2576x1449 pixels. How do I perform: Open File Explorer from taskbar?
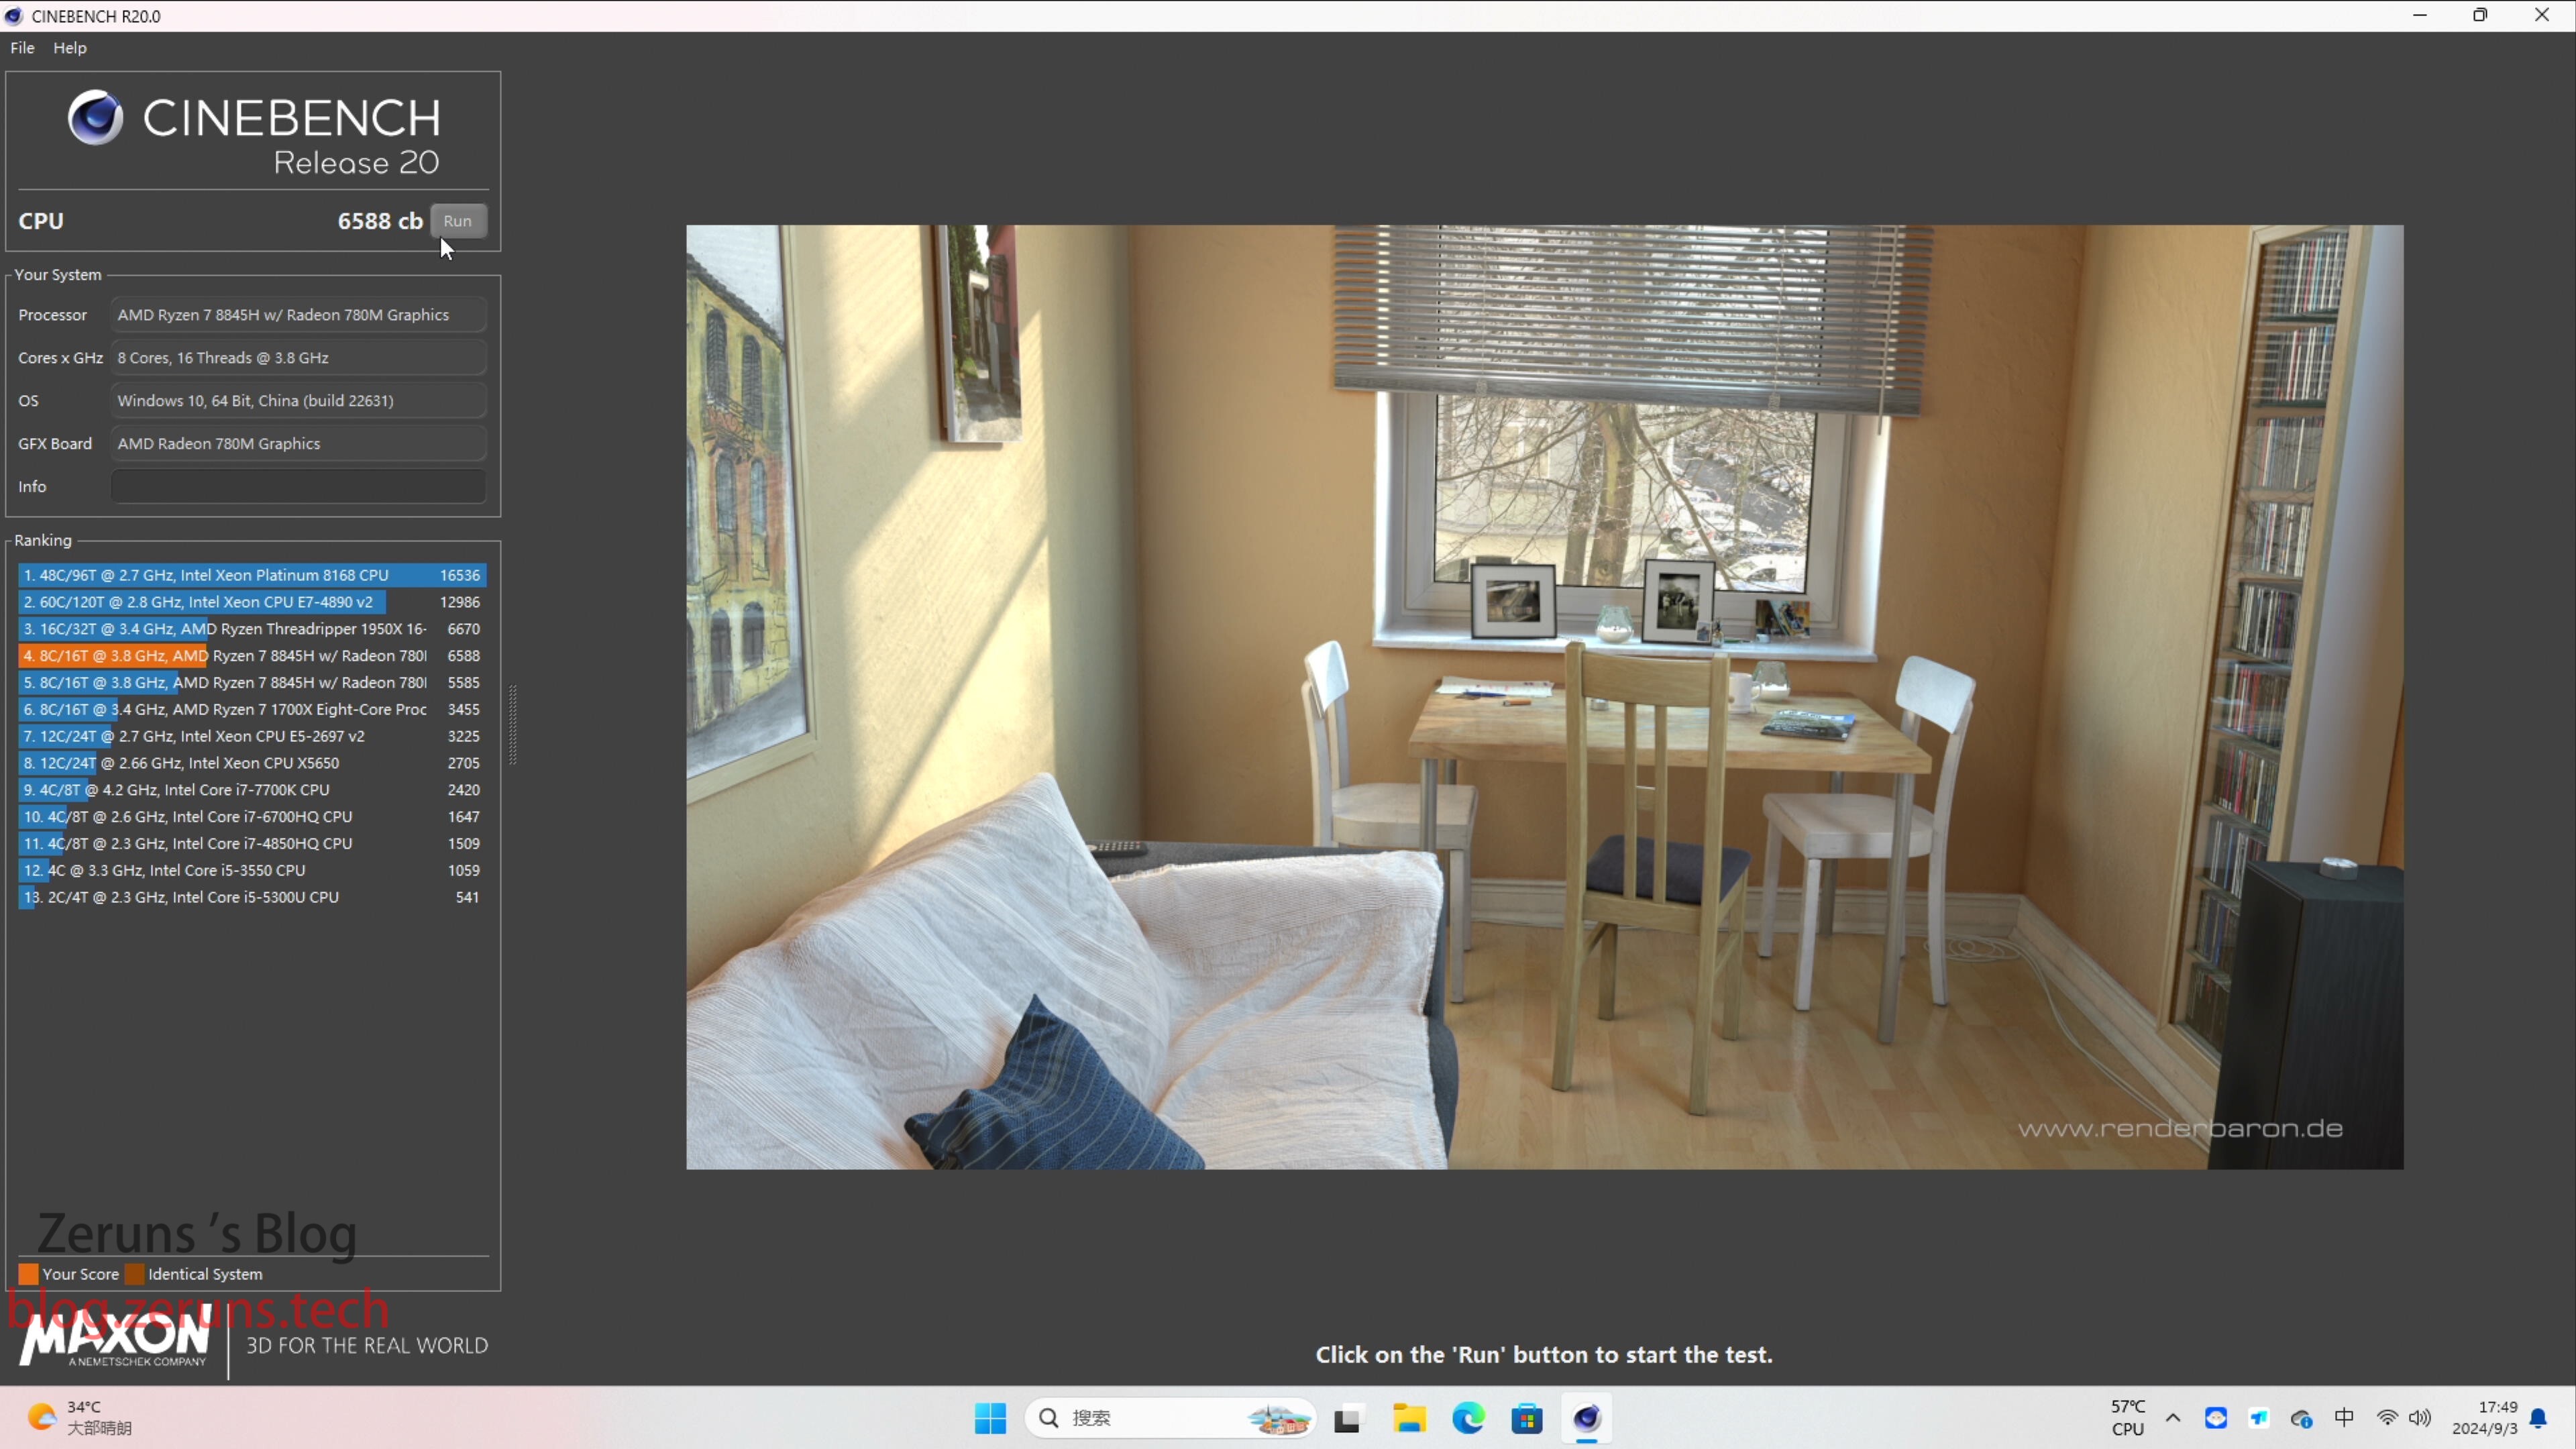(1409, 1418)
